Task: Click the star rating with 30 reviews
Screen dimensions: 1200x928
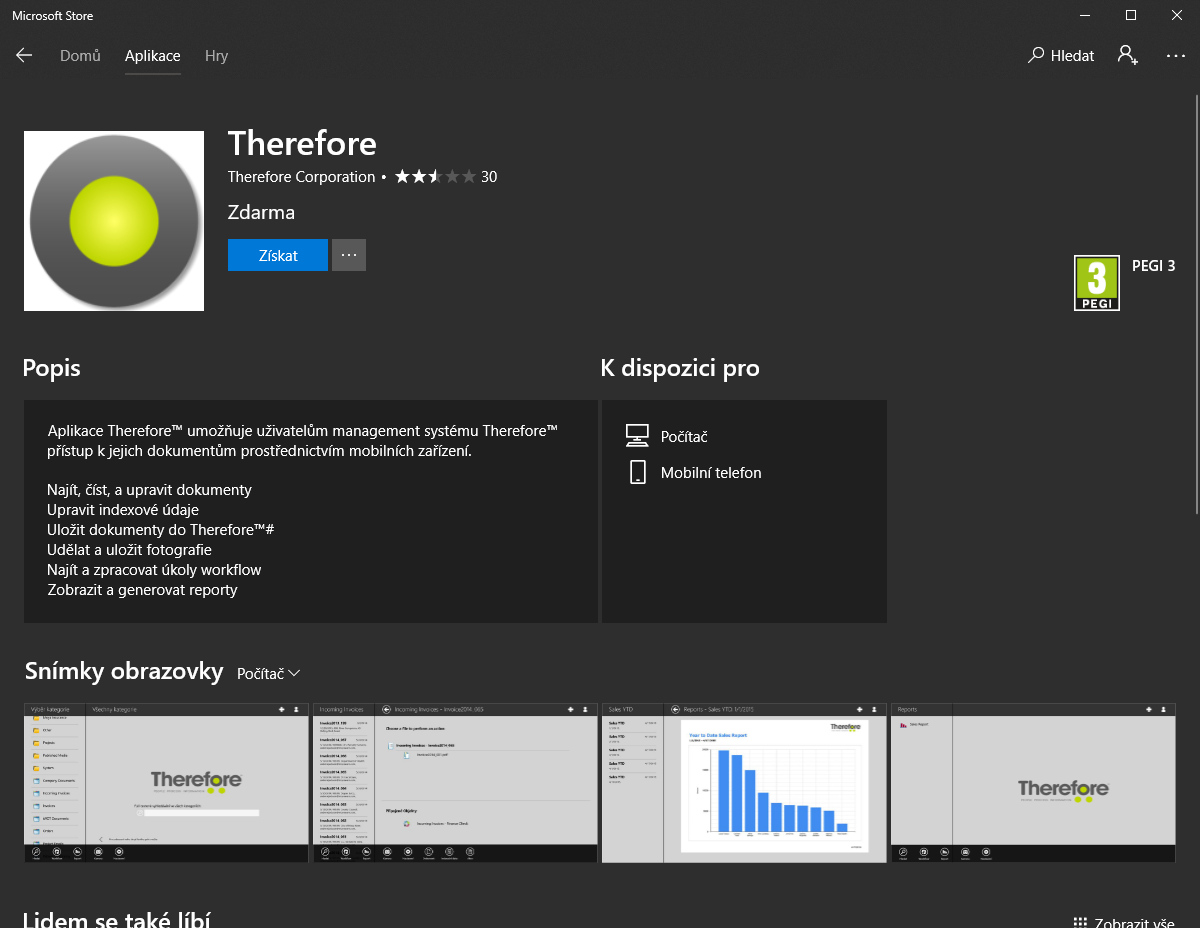Action: coord(445,177)
